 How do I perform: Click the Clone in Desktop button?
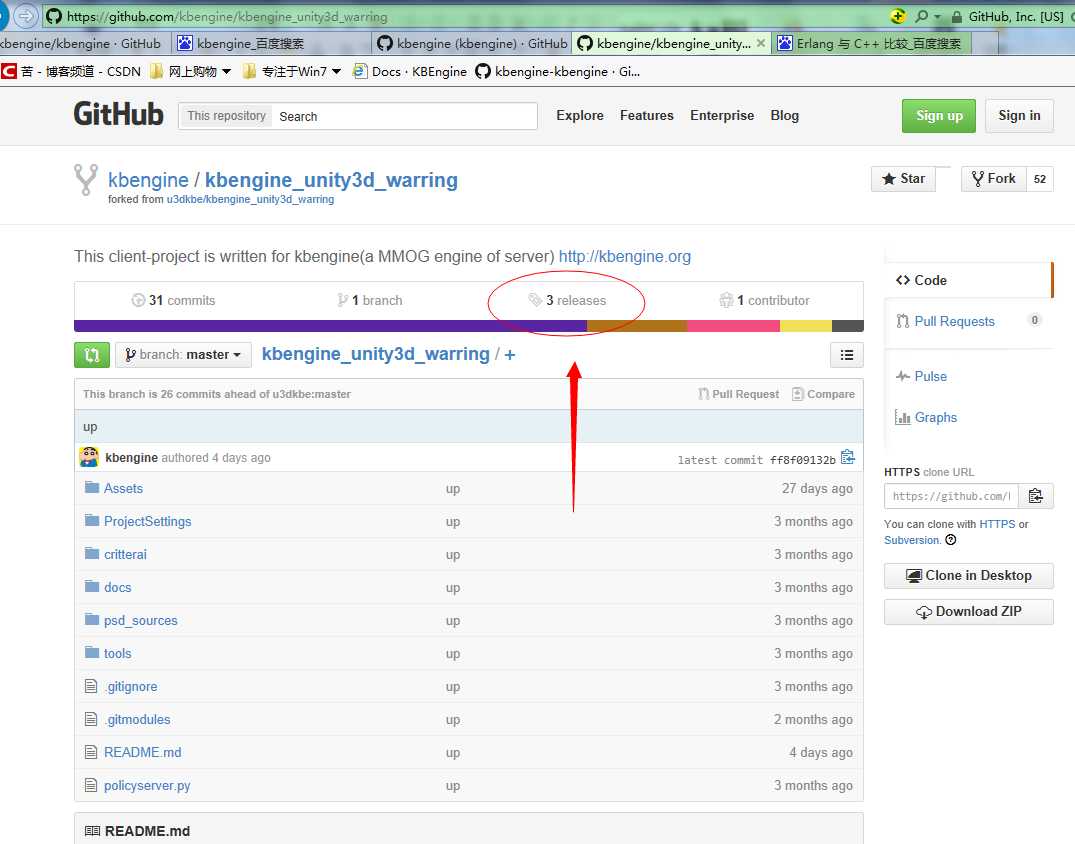click(x=968, y=575)
